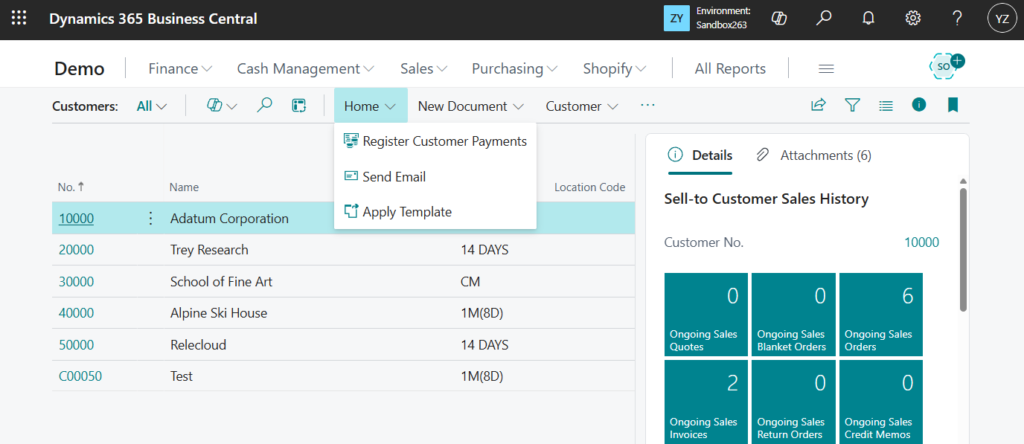Open the settings gear menu

click(x=913, y=18)
